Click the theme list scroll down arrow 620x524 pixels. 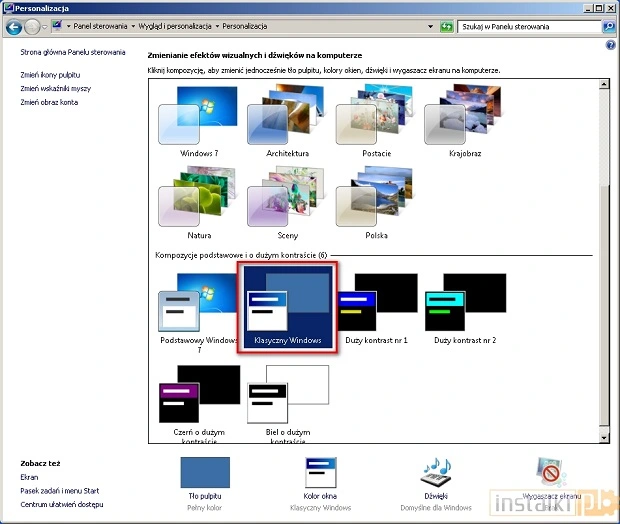point(604,438)
